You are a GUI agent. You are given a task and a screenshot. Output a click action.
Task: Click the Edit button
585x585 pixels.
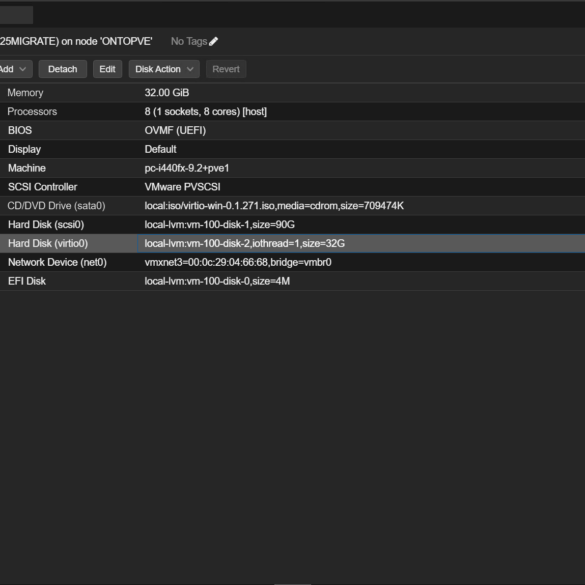[107, 69]
